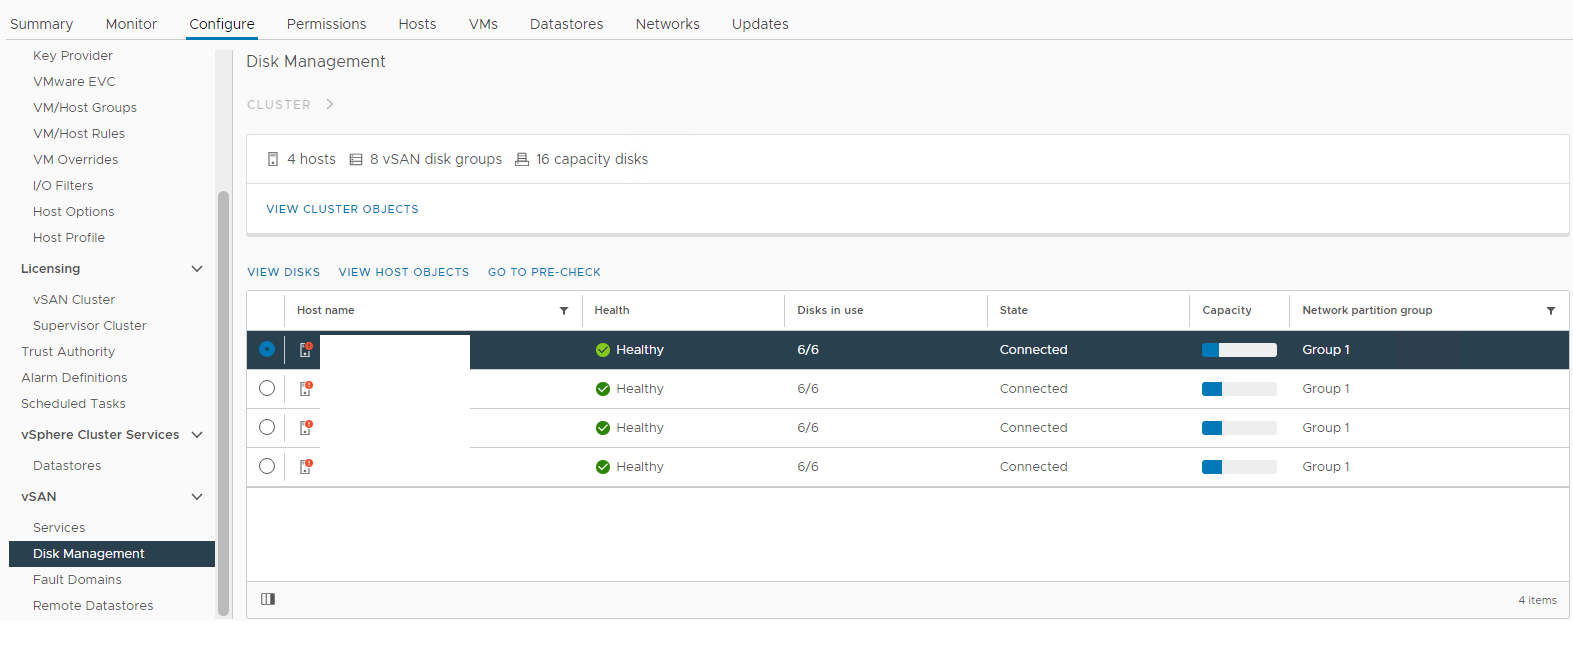
Task: Click the hosts icon beside '4 hosts'
Action: pos(273,160)
